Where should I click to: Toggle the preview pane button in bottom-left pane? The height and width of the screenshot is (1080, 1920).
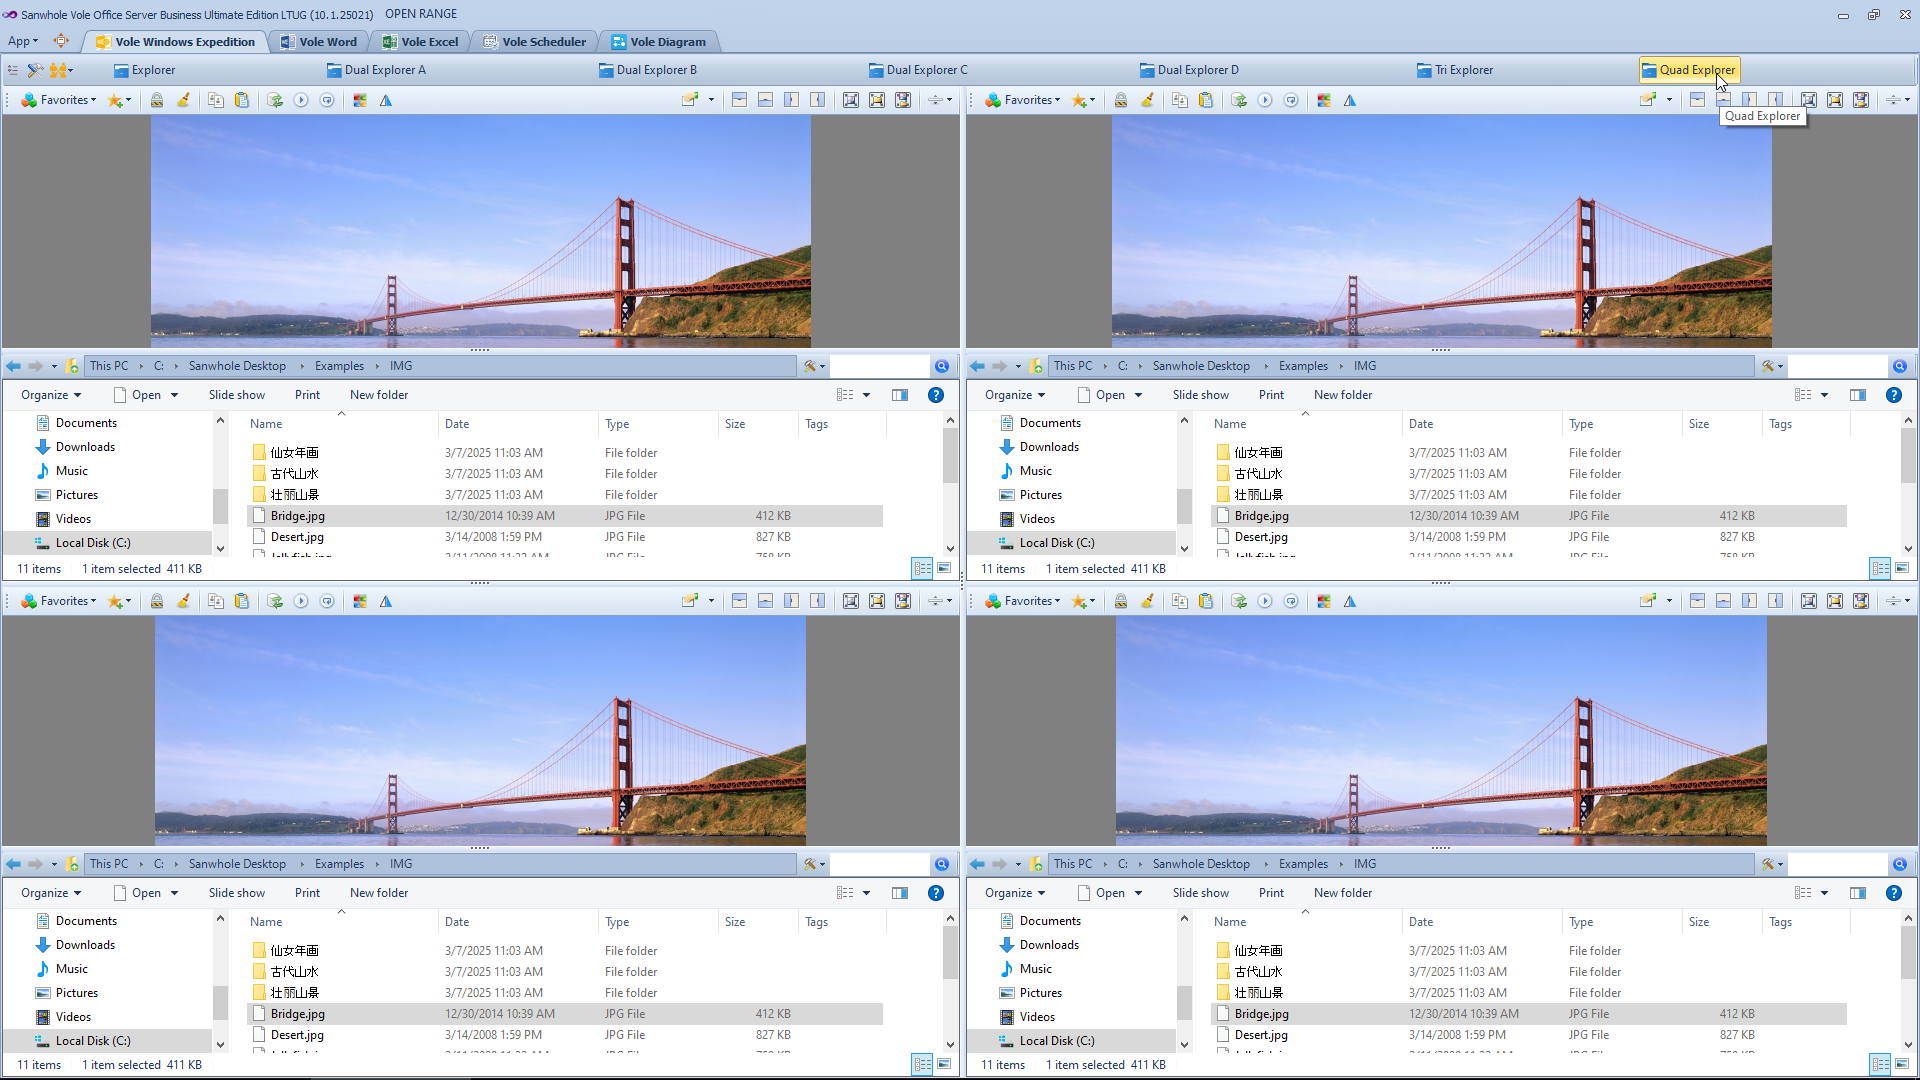point(900,893)
